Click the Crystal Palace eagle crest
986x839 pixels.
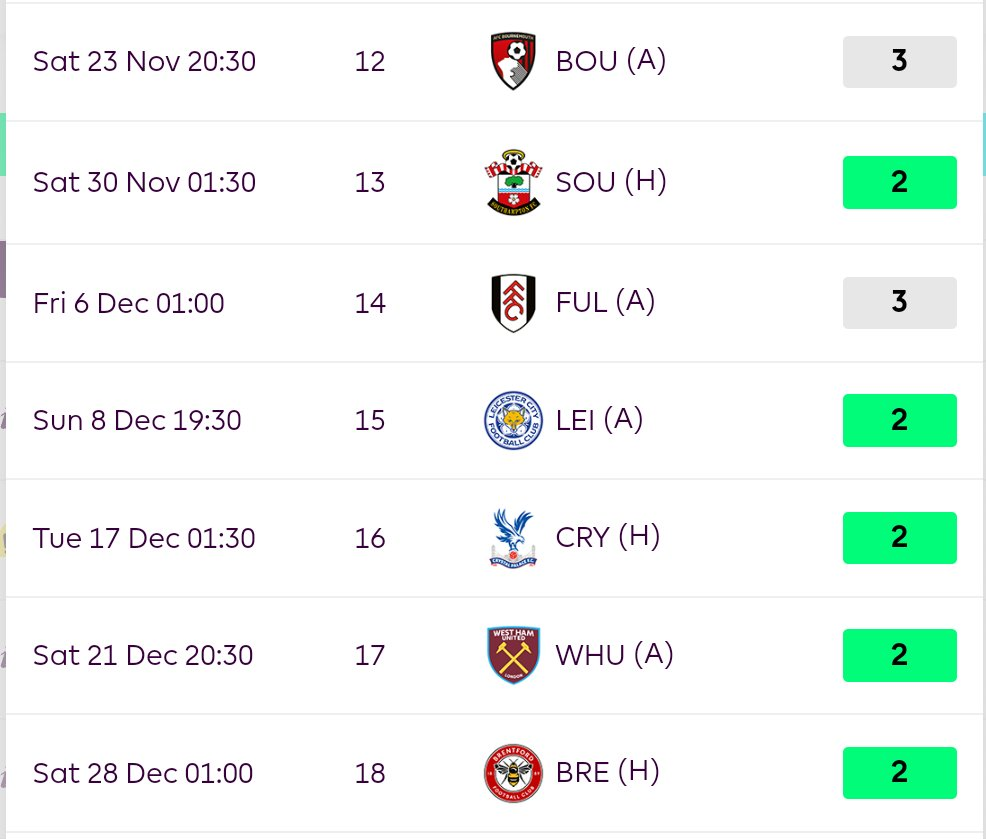tap(513, 538)
